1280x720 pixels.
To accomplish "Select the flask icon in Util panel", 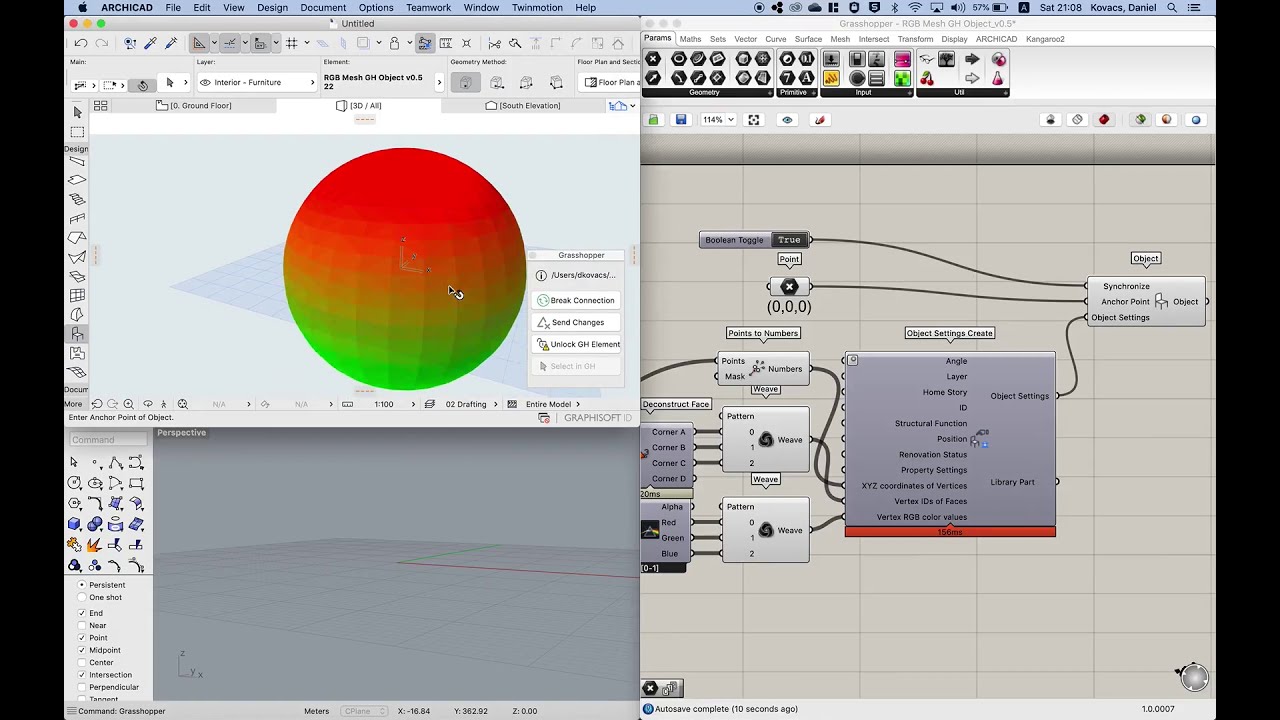I will (998, 78).
